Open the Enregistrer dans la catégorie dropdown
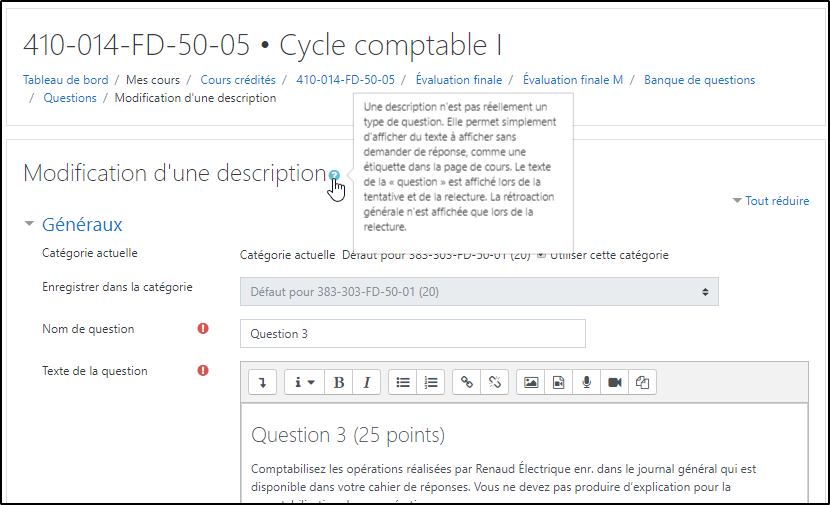 point(479,292)
